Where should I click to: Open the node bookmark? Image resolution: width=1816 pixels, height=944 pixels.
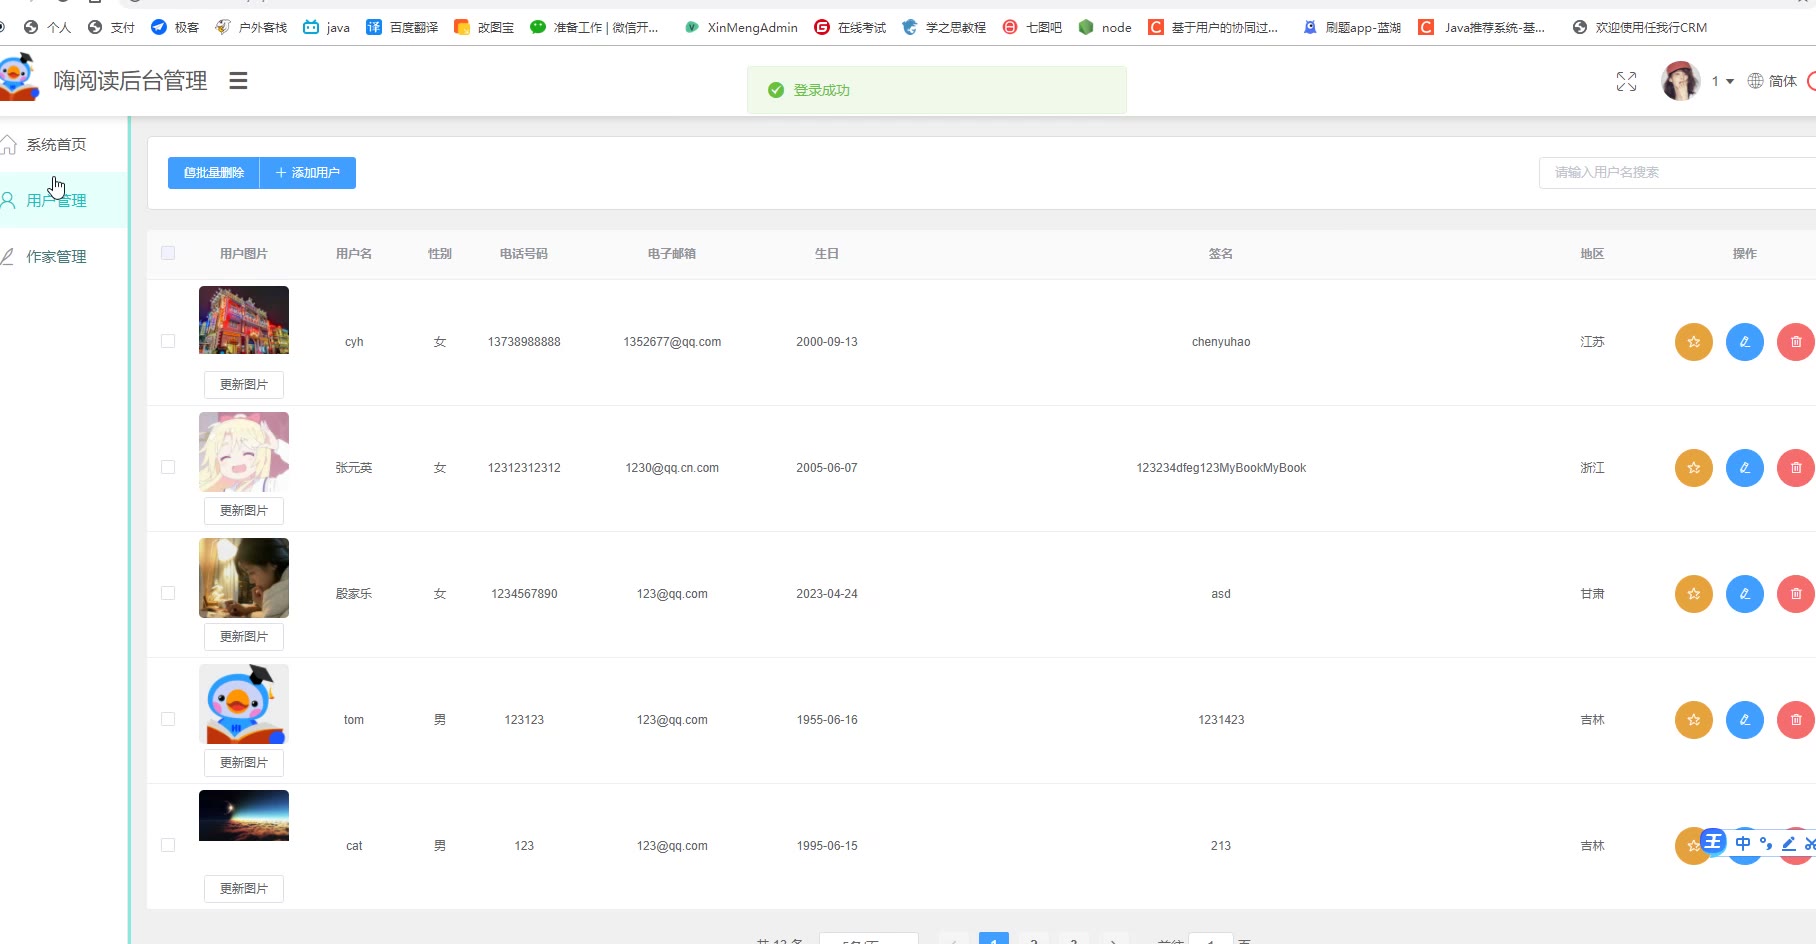click(x=1105, y=27)
